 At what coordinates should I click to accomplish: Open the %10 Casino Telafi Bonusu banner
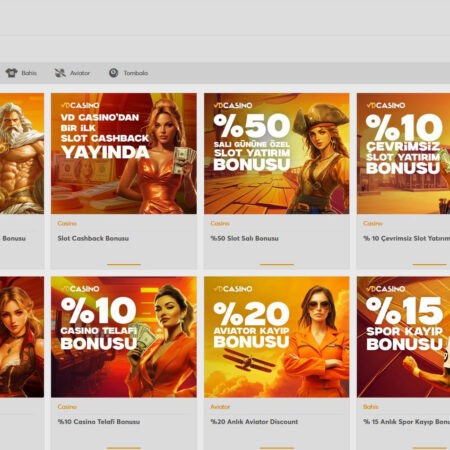pos(124,337)
